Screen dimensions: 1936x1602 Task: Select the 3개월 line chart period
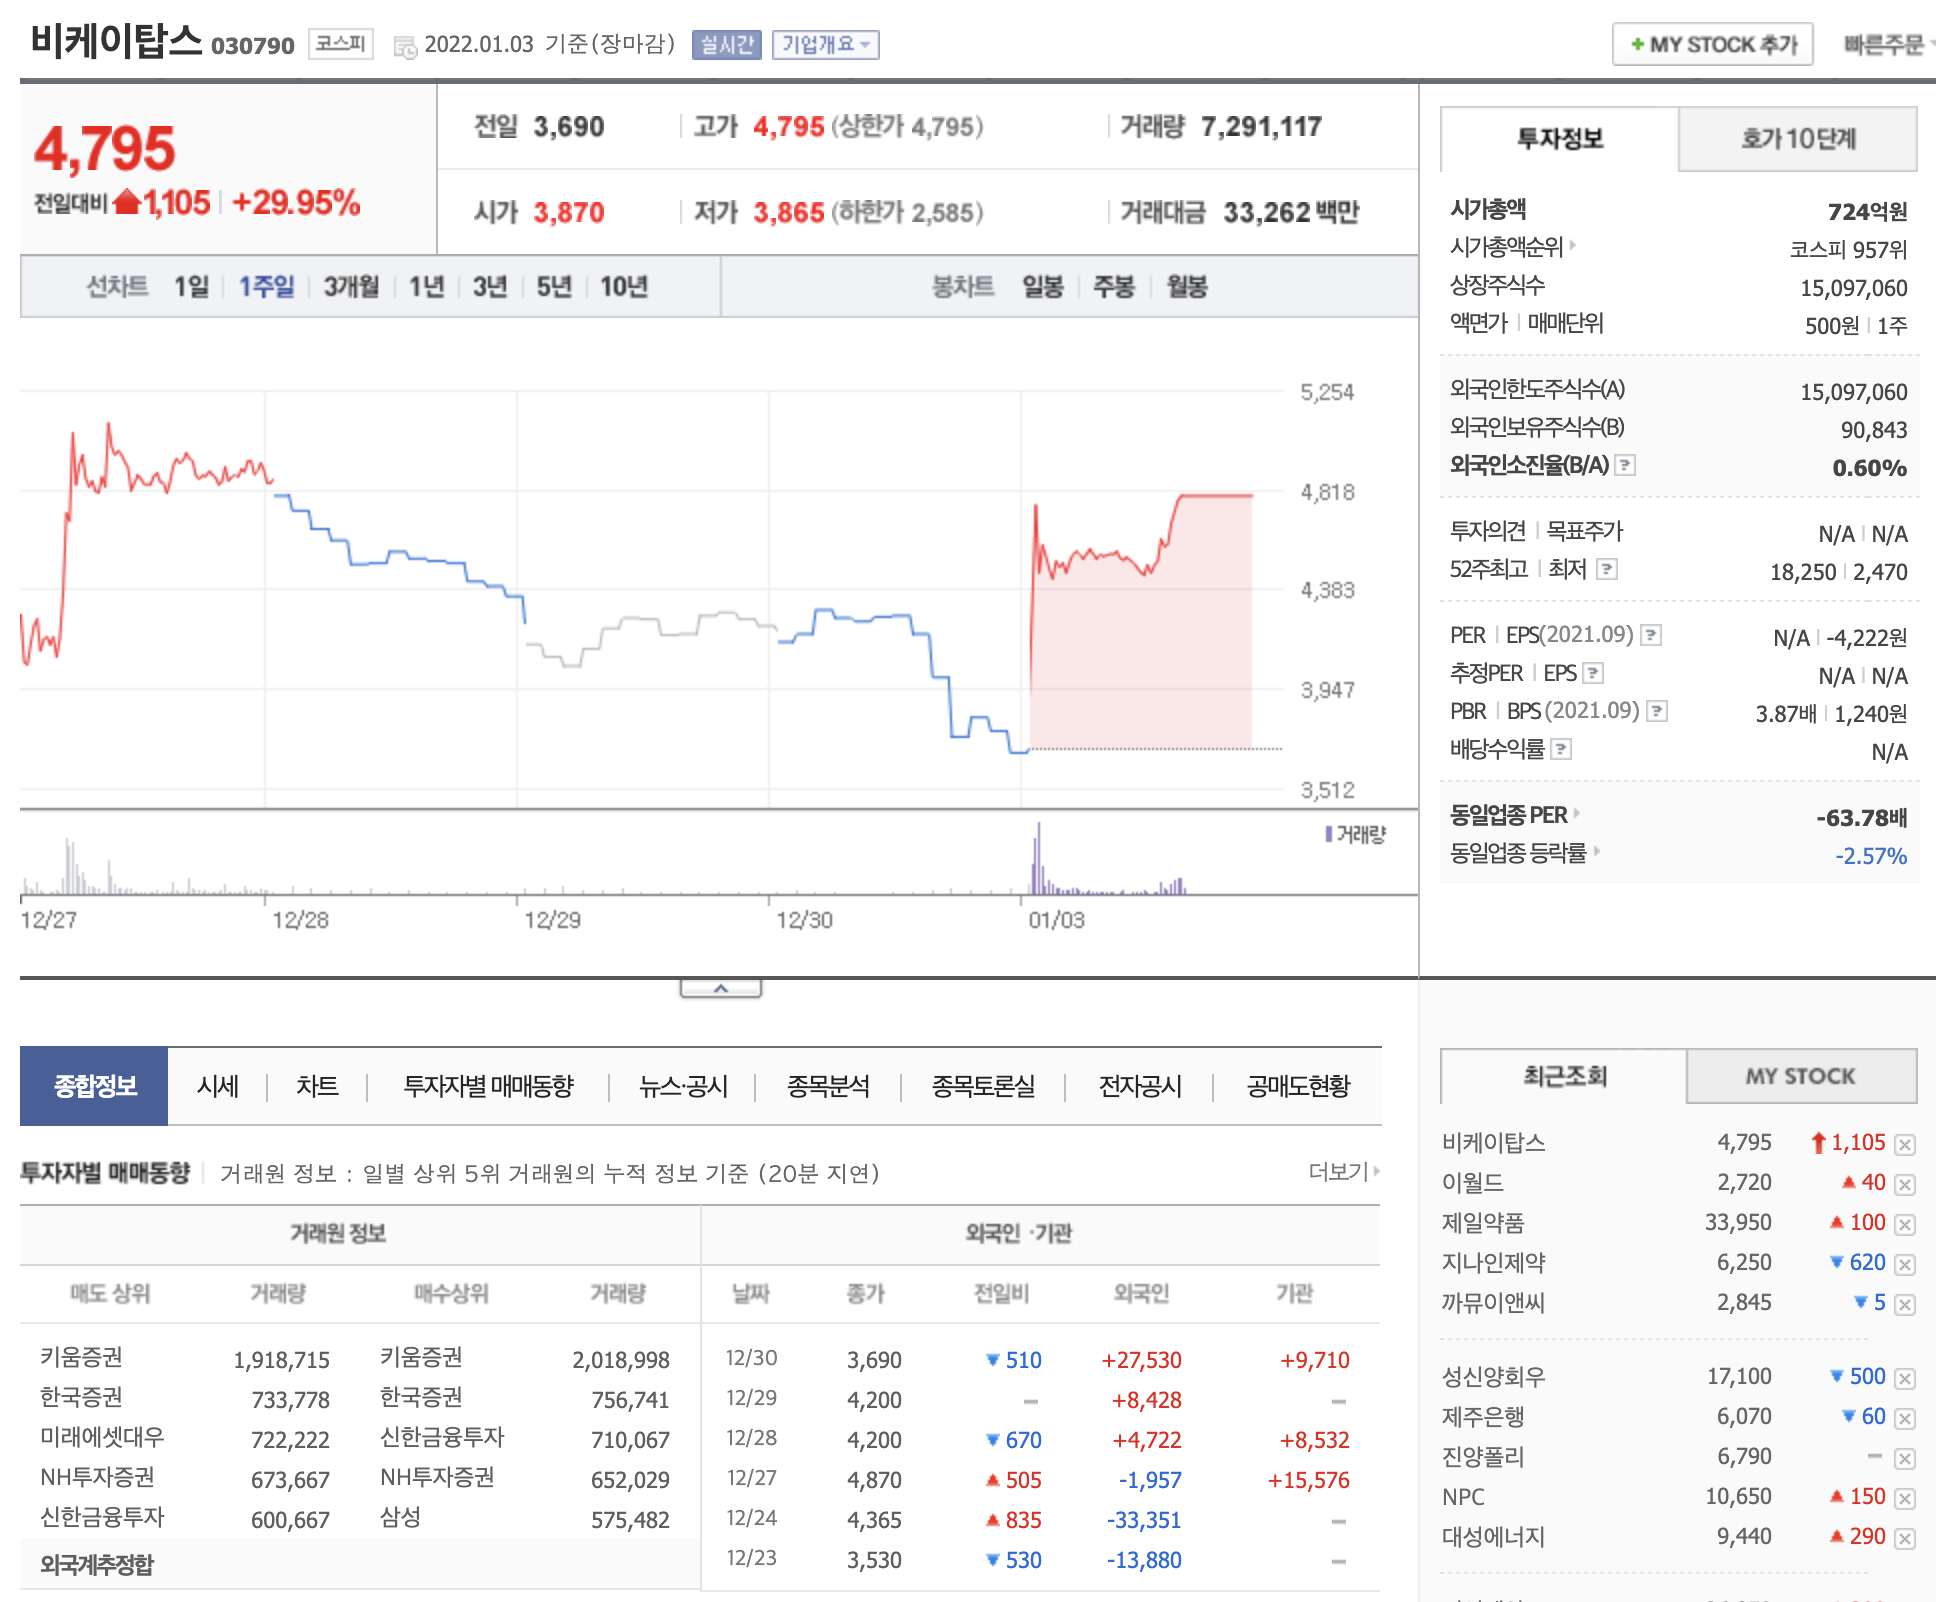pyautogui.click(x=351, y=287)
